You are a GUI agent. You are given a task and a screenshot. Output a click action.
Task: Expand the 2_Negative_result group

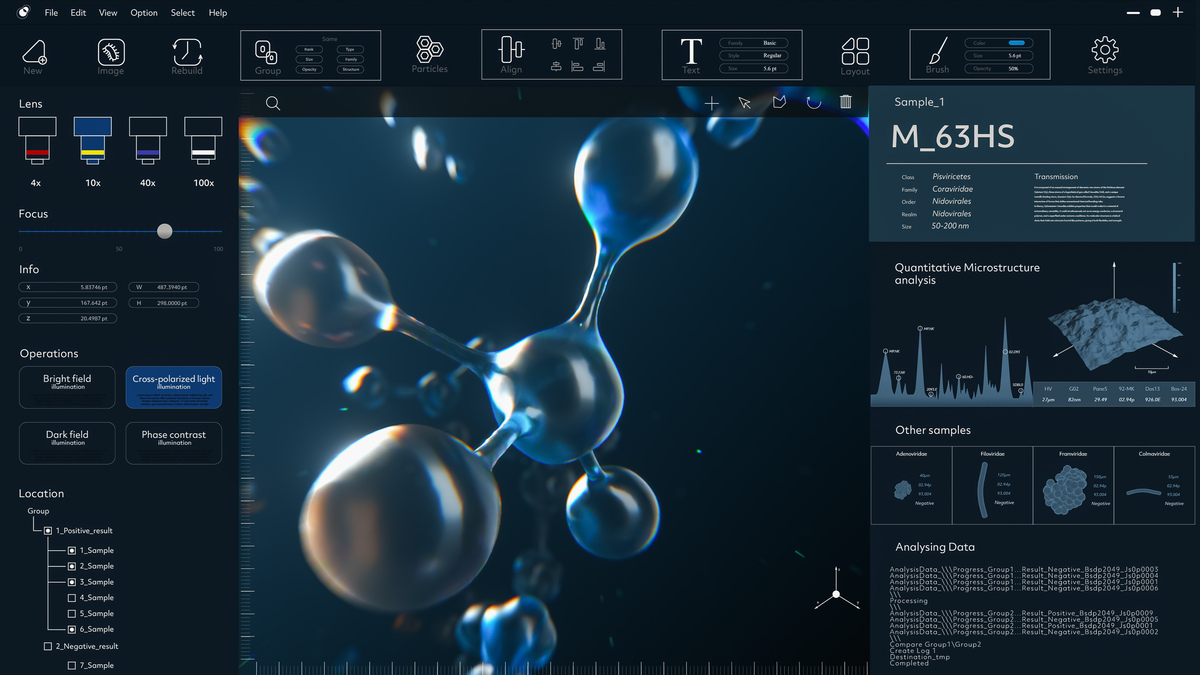click(x=48, y=646)
